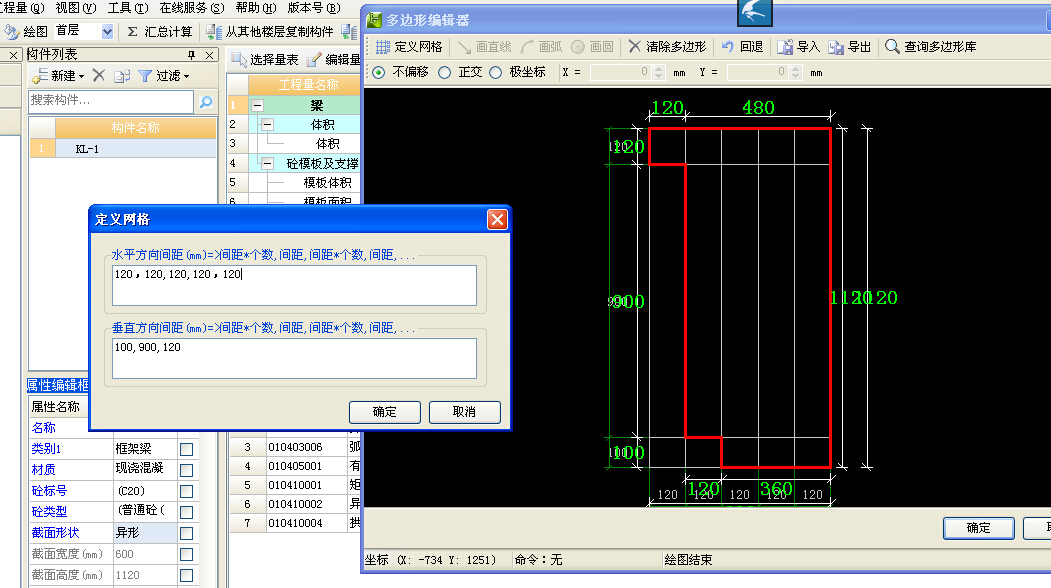Toggle checkbox in 砼类型 row
Viewport: 1051px width, 588px height.
point(186,512)
